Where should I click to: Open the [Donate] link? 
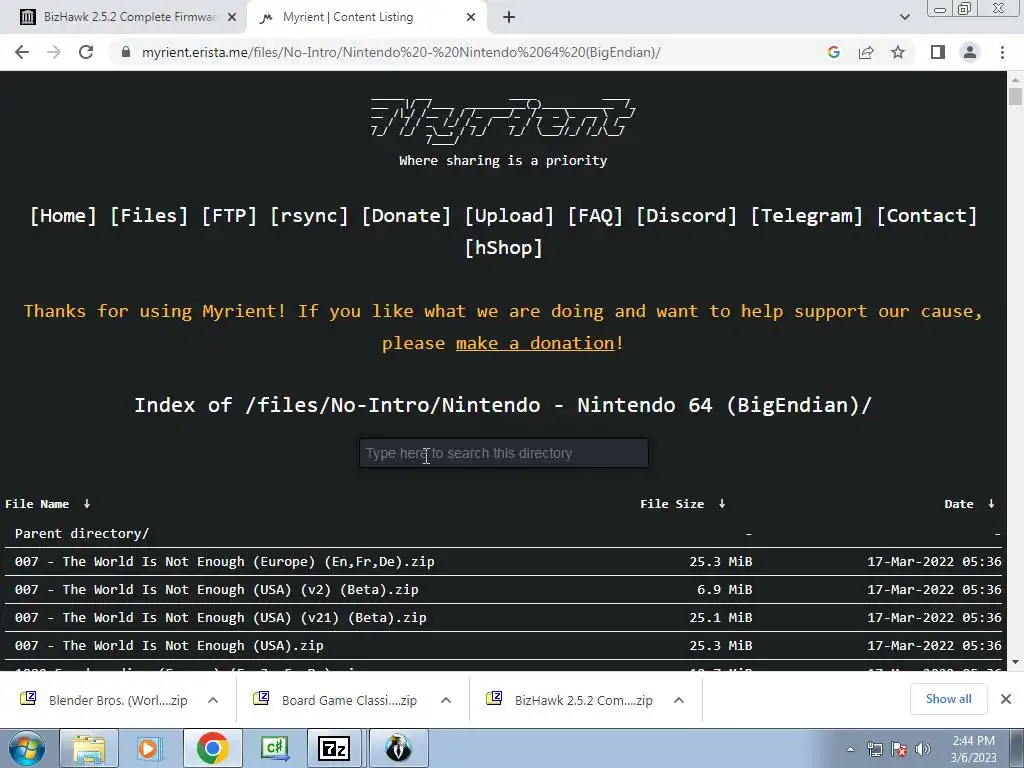pyautogui.click(x=406, y=216)
